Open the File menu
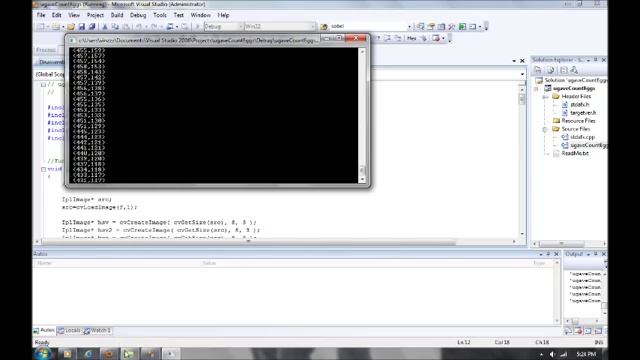Image resolution: width=640 pixels, height=360 pixels. [x=41, y=15]
